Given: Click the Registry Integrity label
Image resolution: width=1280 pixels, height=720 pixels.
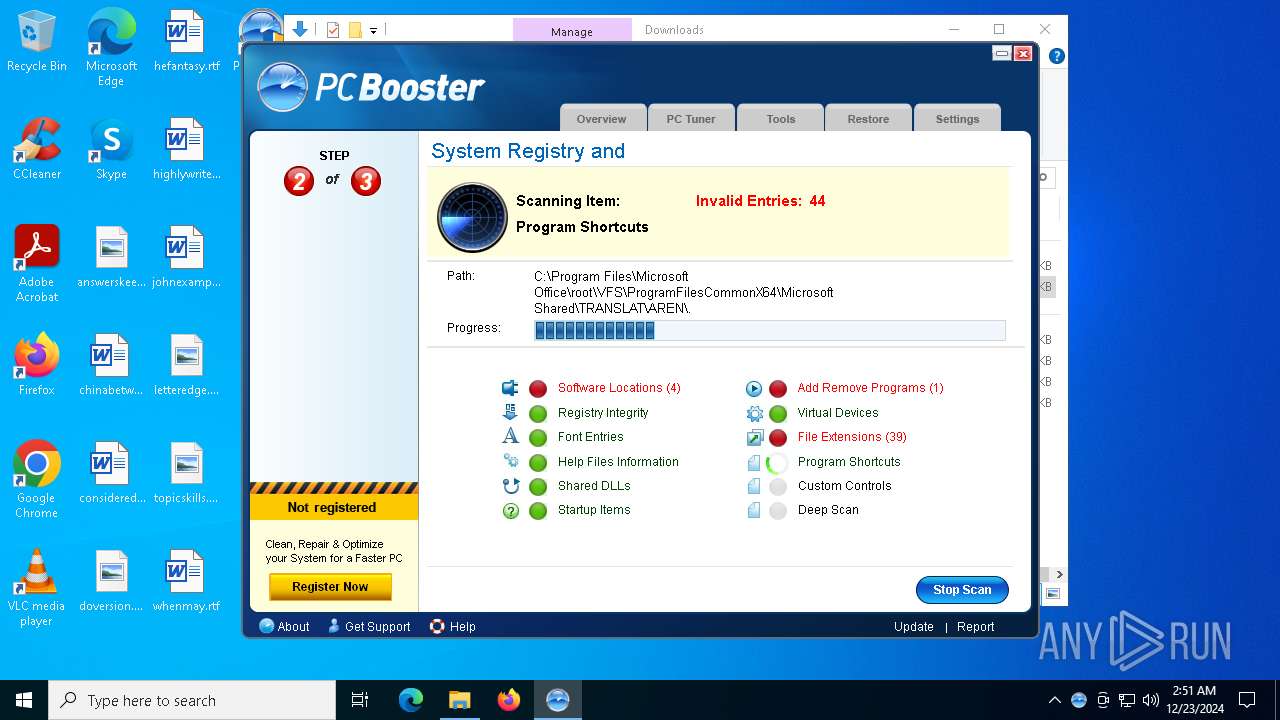Looking at the screenshot, I should [603, 413].
